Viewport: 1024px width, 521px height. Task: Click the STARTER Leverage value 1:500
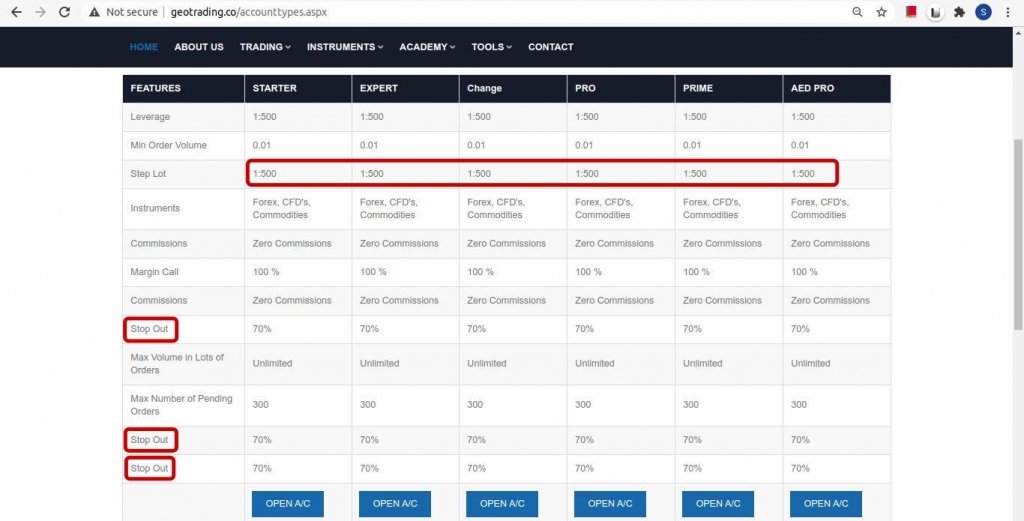point(264,117)
